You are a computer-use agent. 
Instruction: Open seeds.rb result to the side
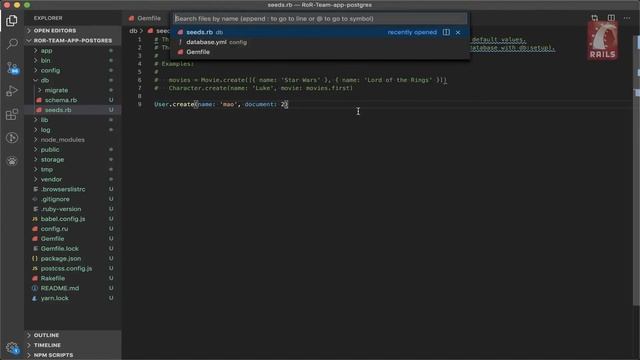pyautogui.click(x=446, y=32)
